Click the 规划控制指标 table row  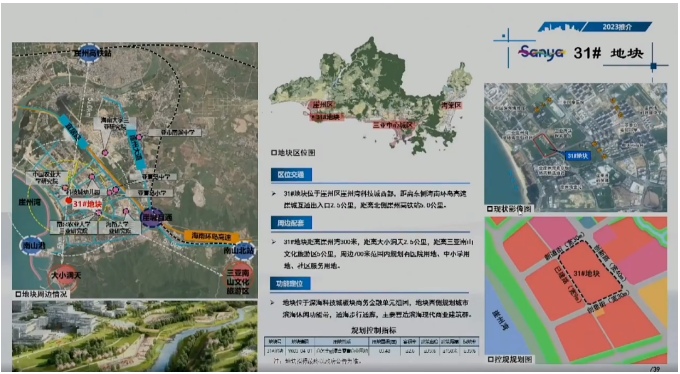tap(372, 351)
